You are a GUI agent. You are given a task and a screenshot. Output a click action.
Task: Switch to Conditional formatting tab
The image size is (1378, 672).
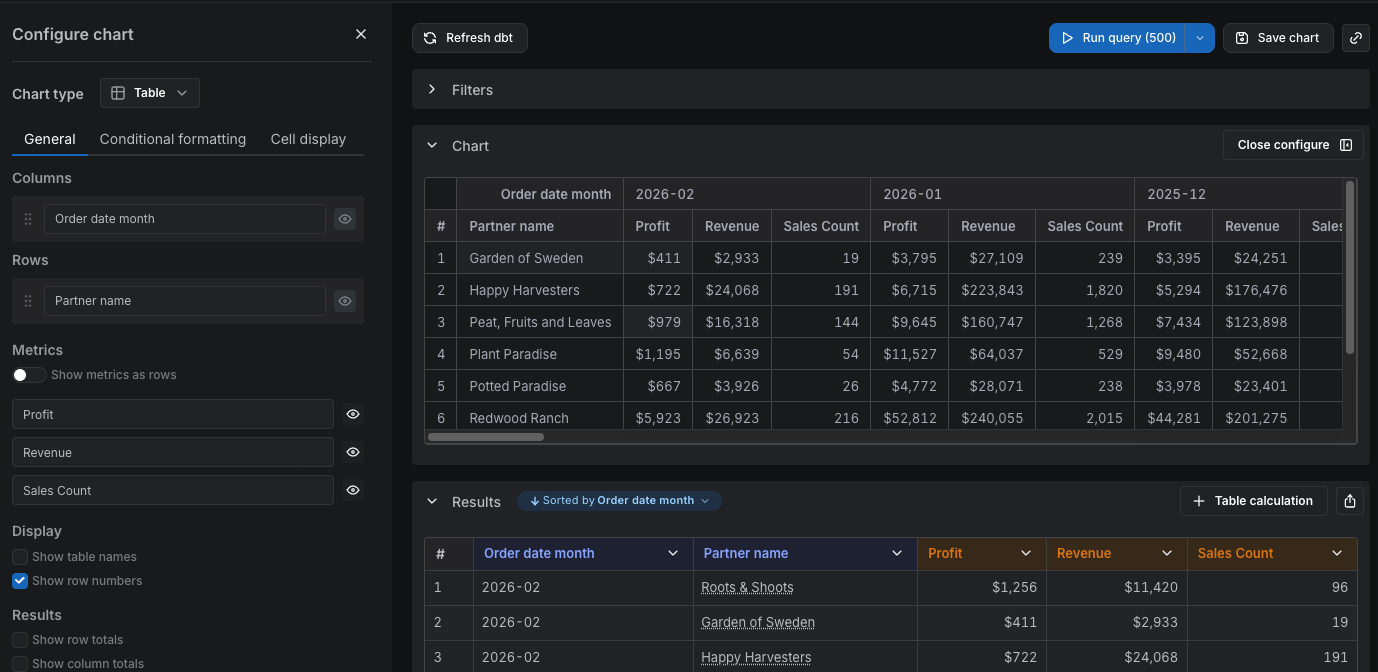pyautogui.click(x=173, y=139)
